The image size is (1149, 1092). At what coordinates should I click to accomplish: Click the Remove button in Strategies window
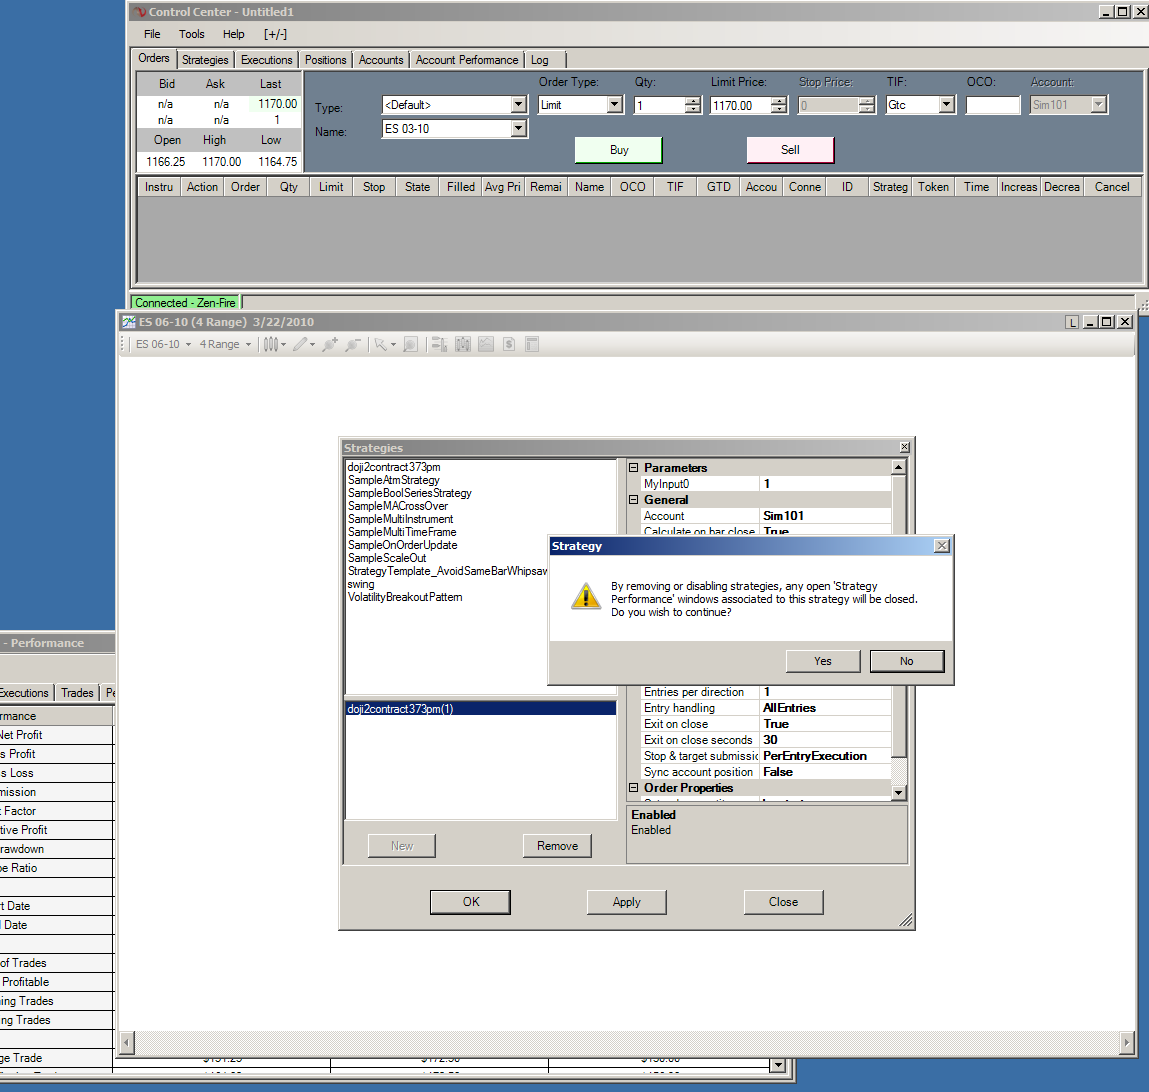click(x=557, y=846)
